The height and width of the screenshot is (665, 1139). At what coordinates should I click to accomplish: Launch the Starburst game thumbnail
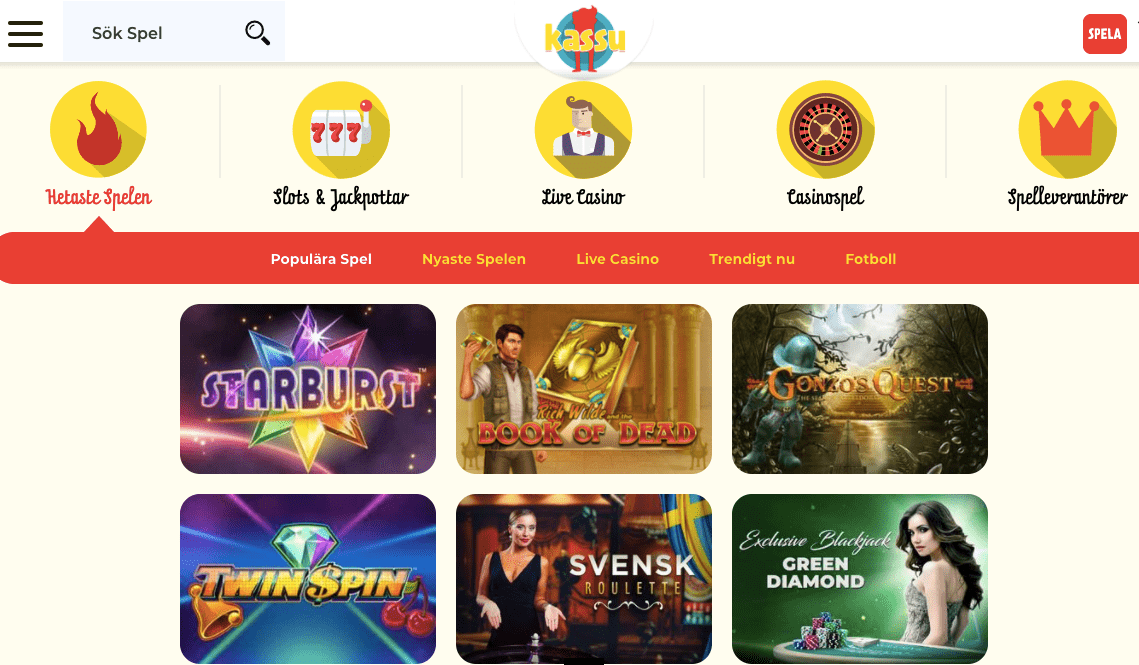click(308, 389)
